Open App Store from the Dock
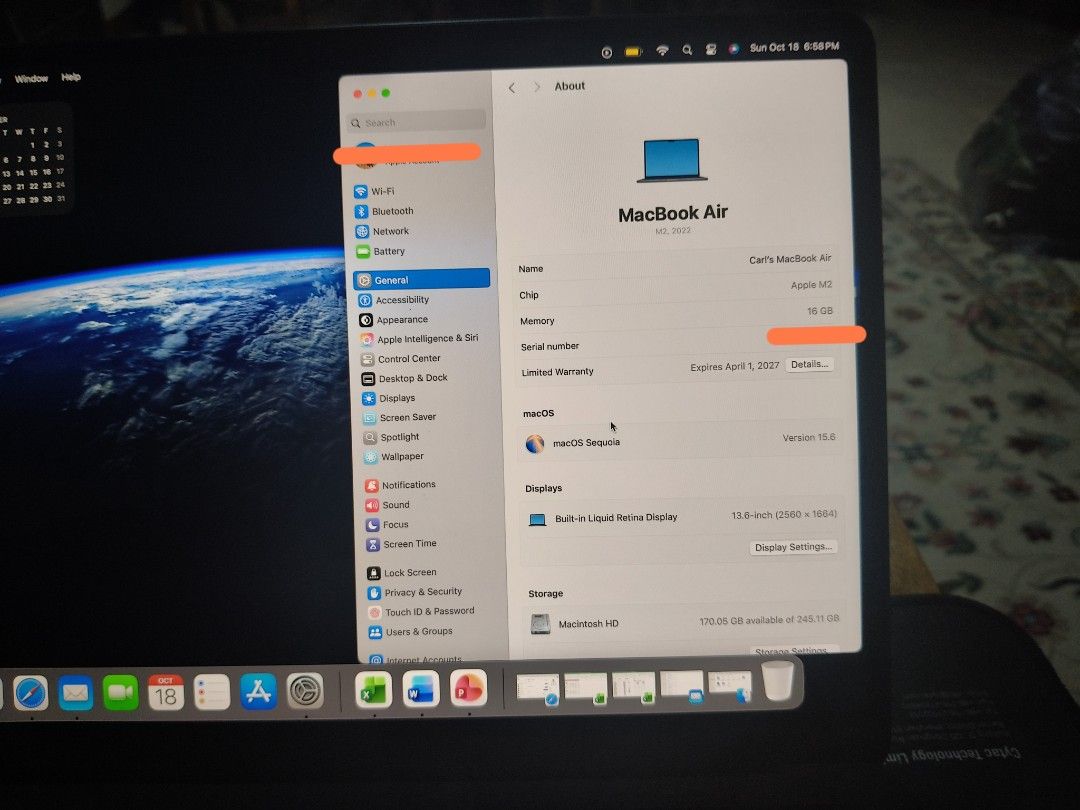Screen dimensions: 1080x810 pyautogui.click(x=258, y=692)
